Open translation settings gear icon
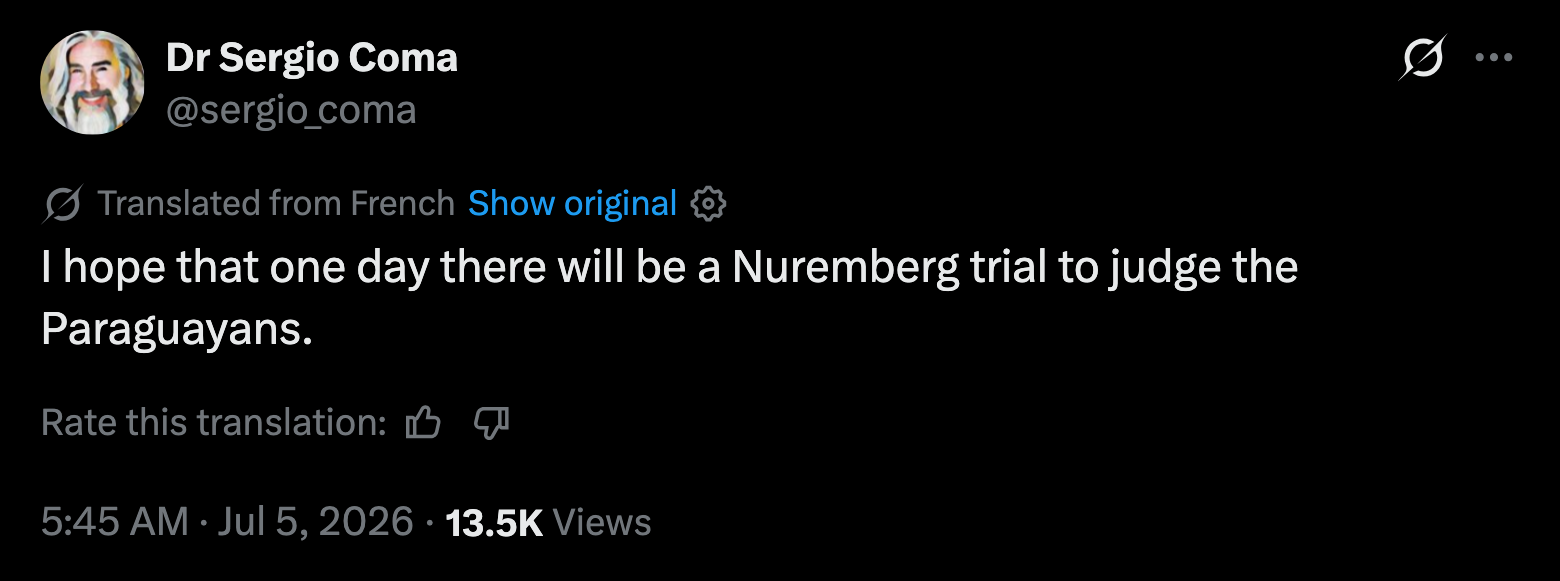 coord(708,204)
